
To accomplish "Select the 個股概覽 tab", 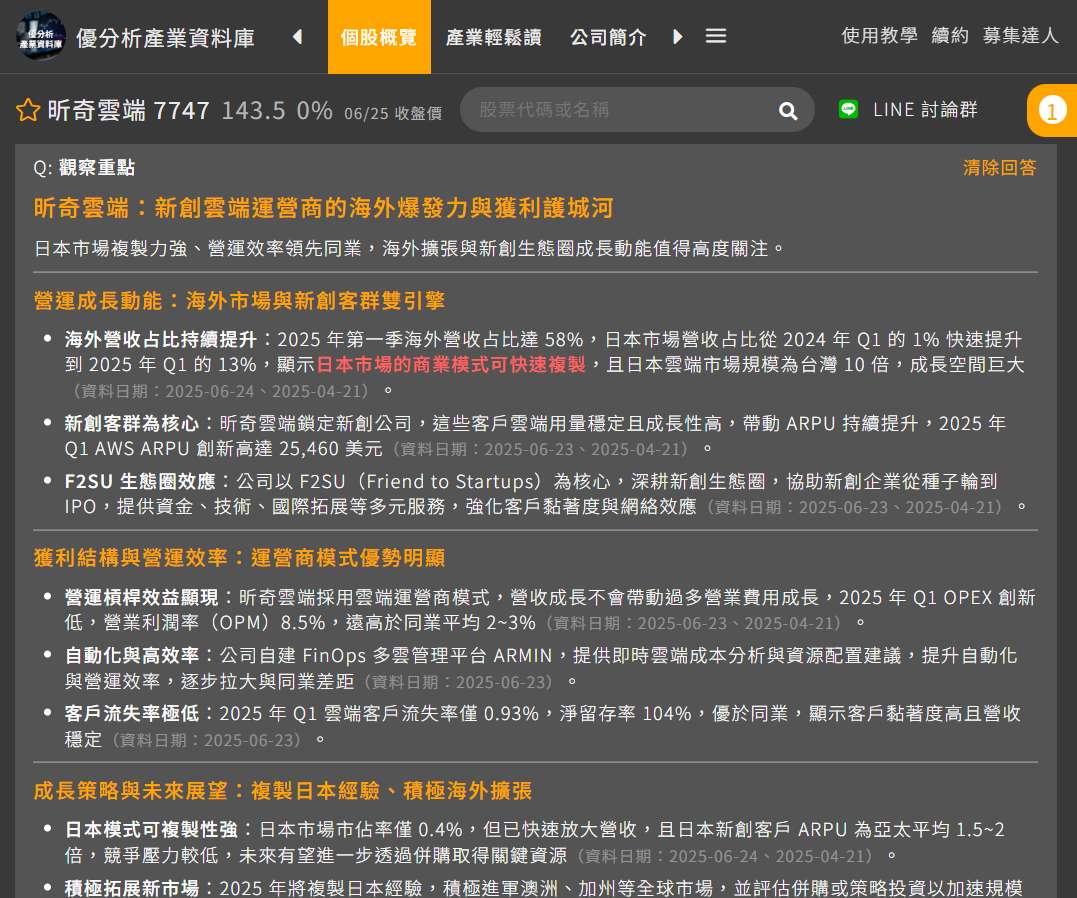I will (x=379, y=36).
